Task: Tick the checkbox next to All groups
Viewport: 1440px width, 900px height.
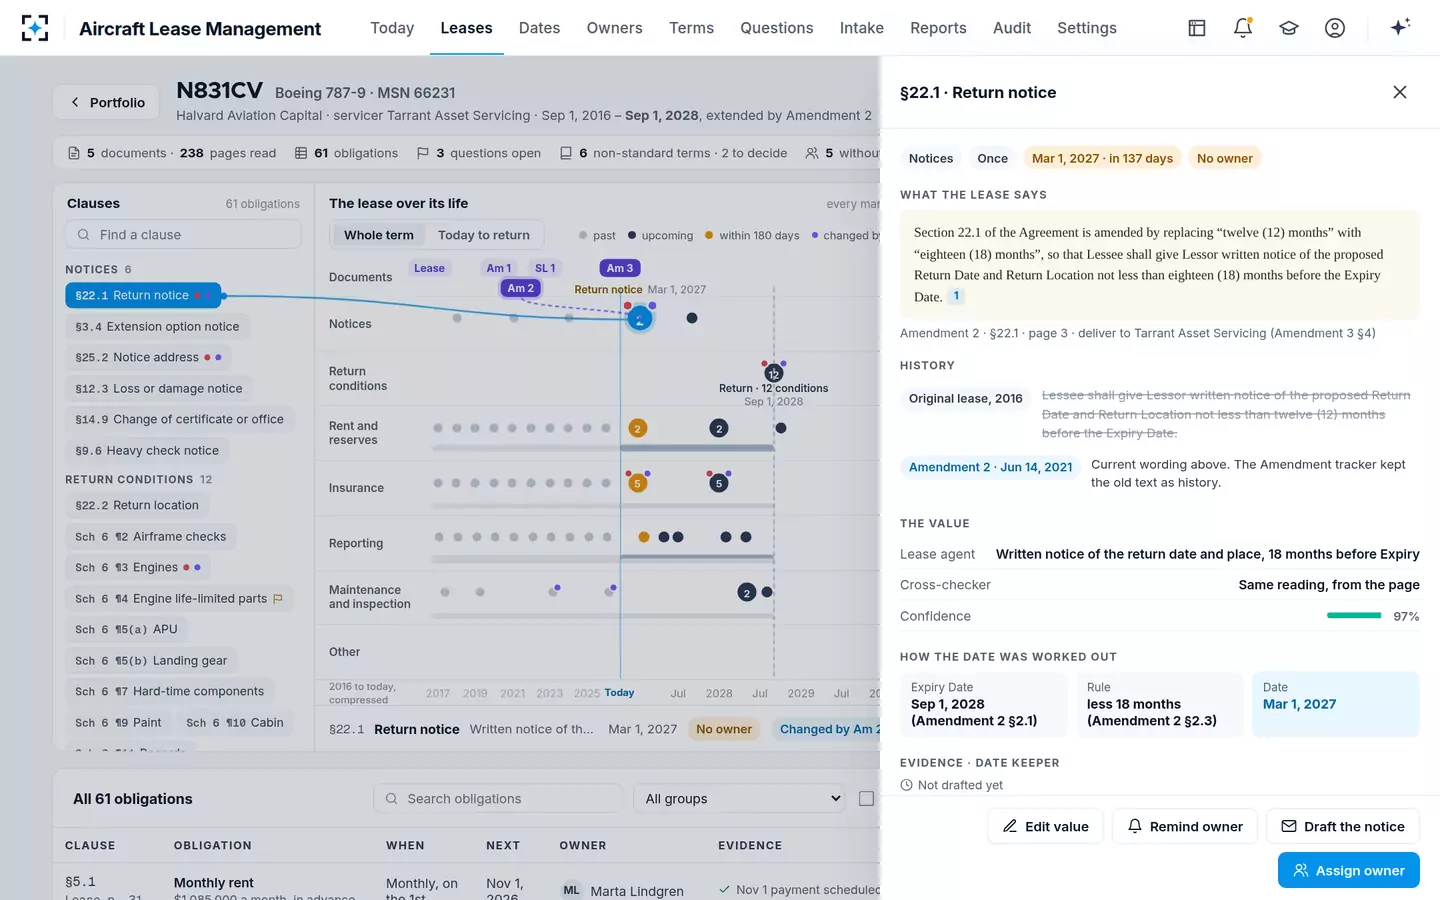Action: click(866, 799)
